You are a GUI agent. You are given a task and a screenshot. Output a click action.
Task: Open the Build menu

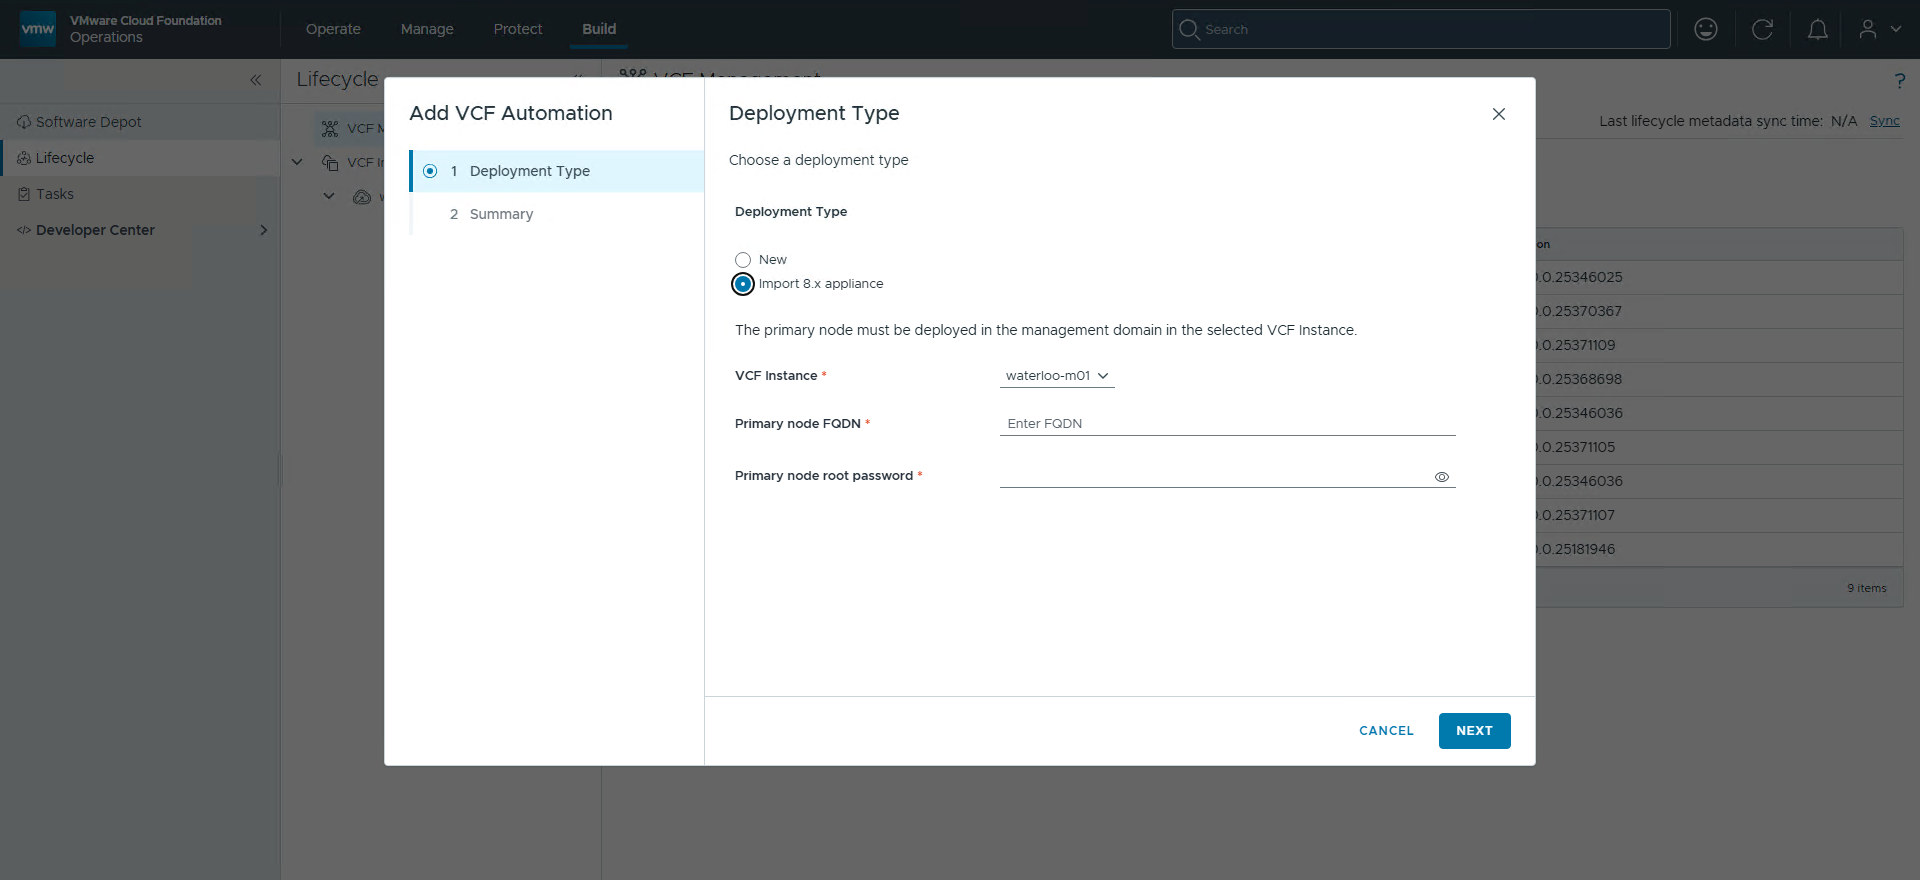tap(599, 29)
